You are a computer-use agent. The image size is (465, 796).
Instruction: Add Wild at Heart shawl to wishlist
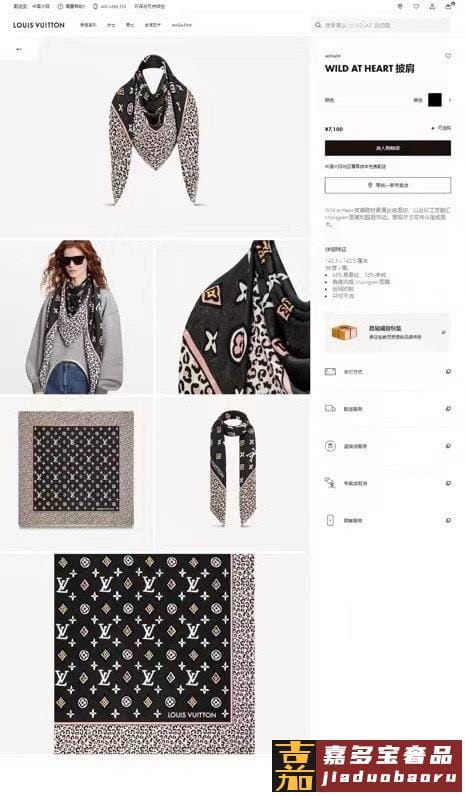pos(448,56)
